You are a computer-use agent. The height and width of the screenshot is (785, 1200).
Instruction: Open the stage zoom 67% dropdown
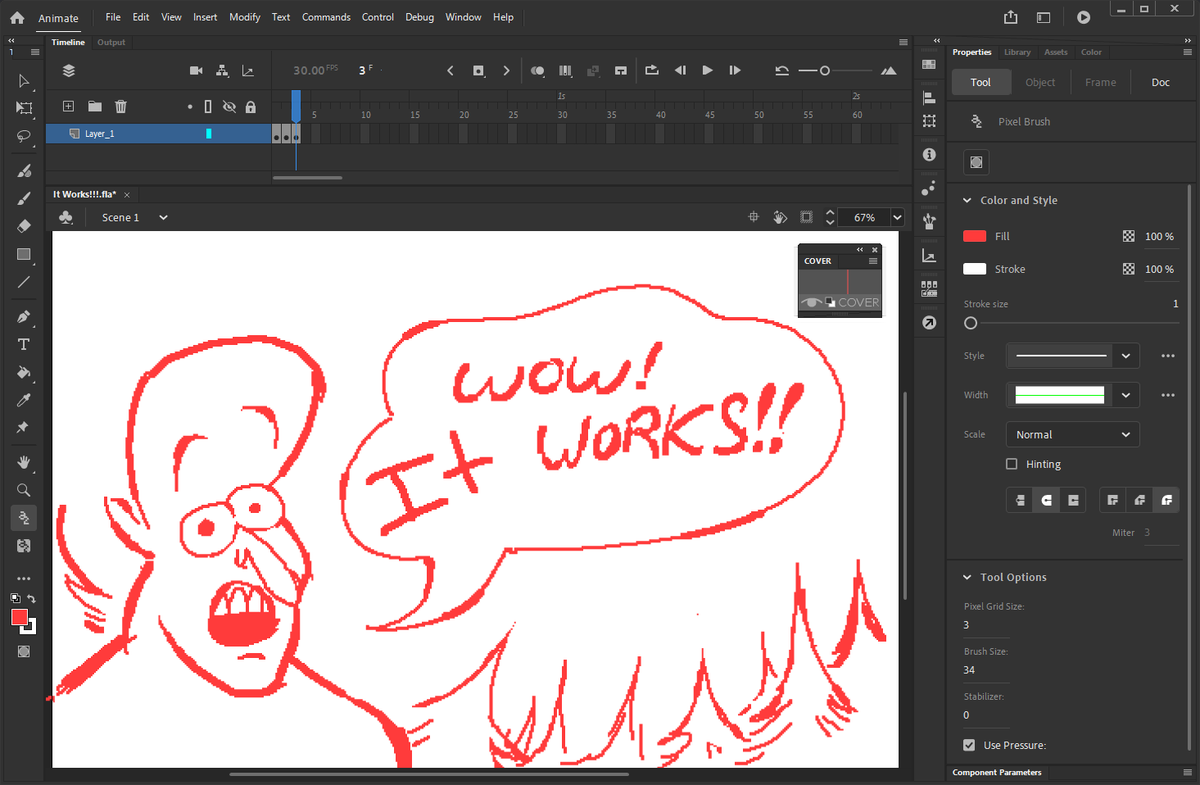tap(896, 217)
